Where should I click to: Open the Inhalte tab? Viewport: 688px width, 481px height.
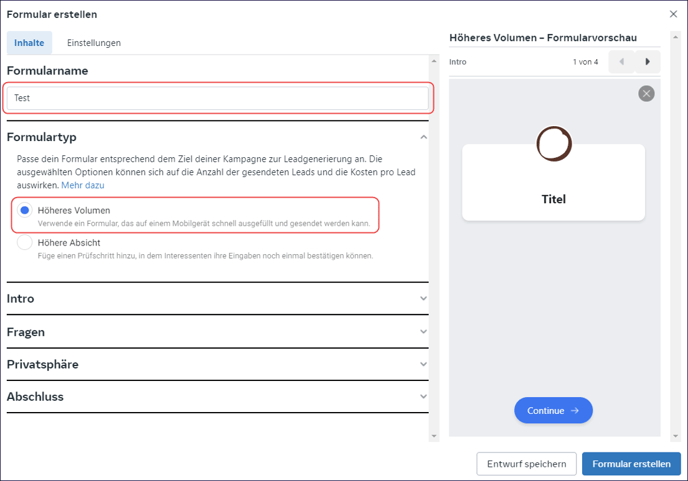(29, 43)
